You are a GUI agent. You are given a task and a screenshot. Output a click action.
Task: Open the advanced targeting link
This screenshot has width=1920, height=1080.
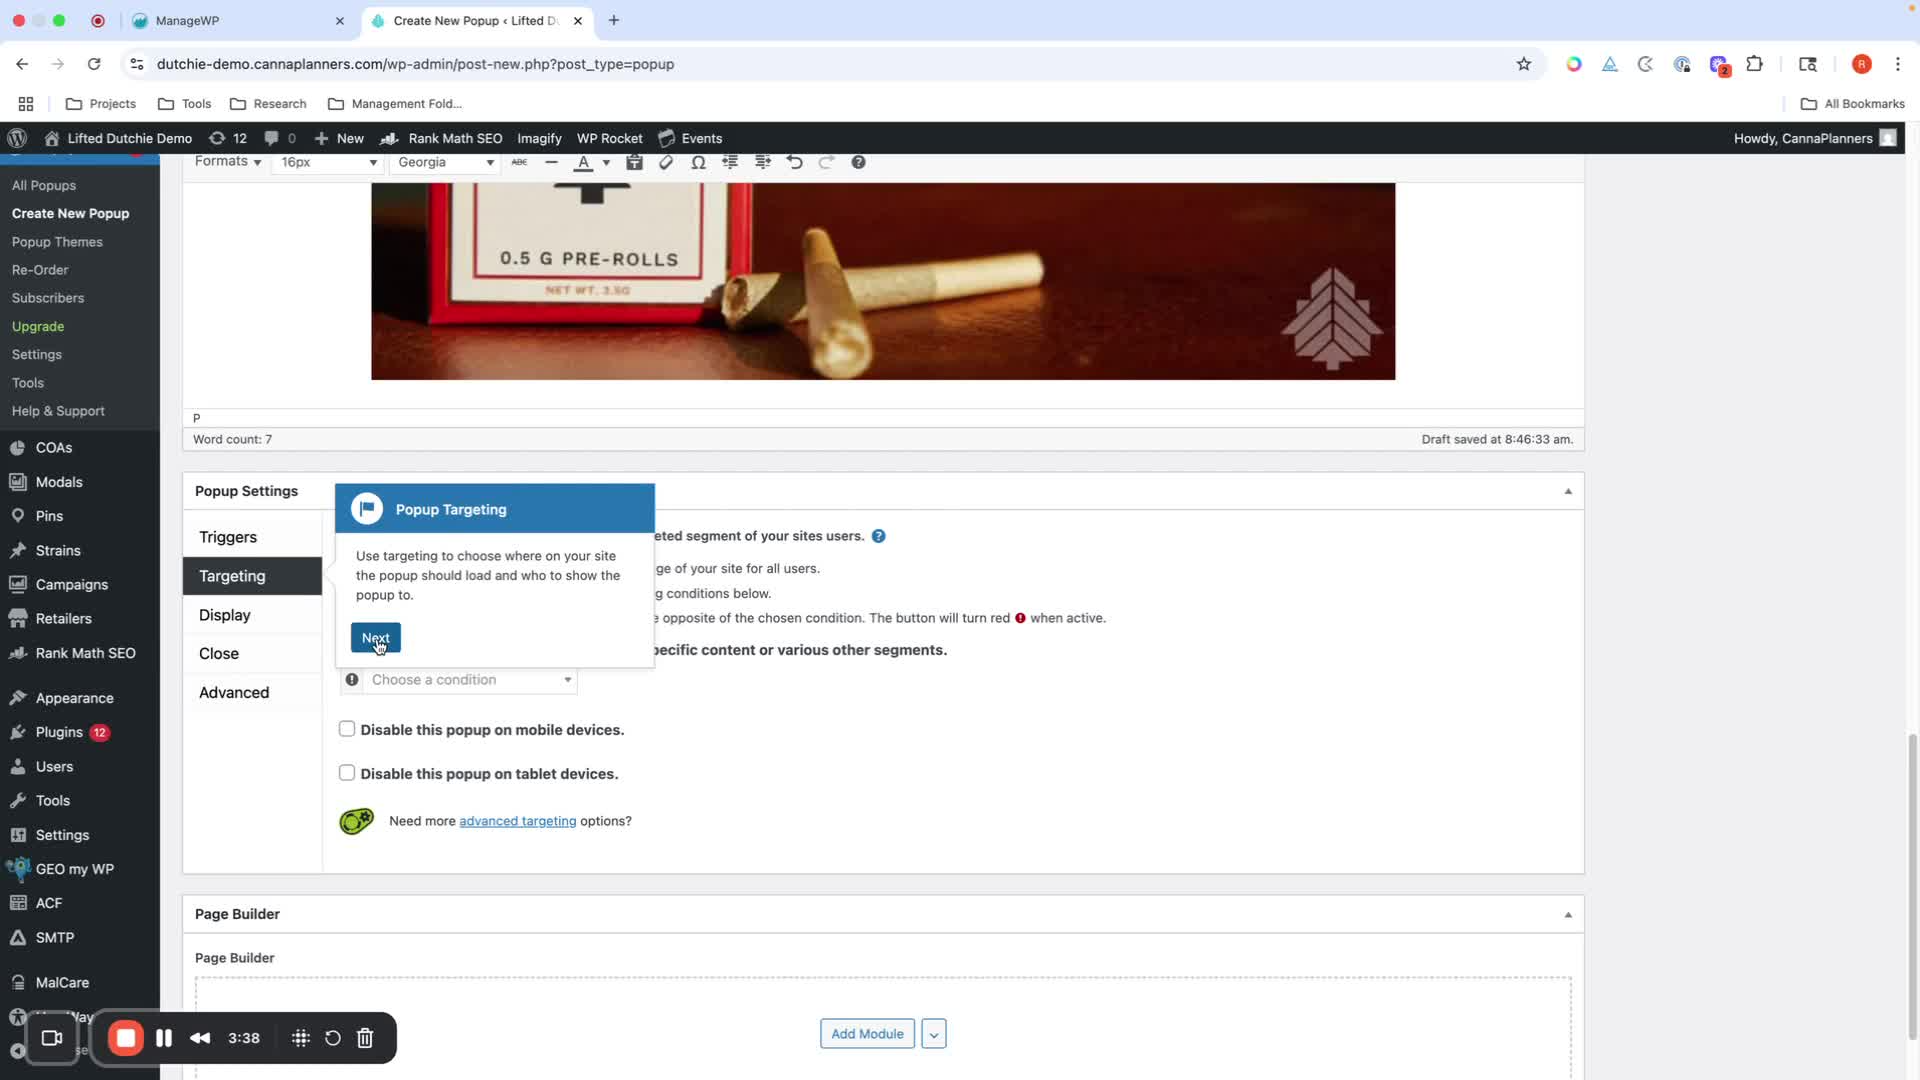point(517,821)
